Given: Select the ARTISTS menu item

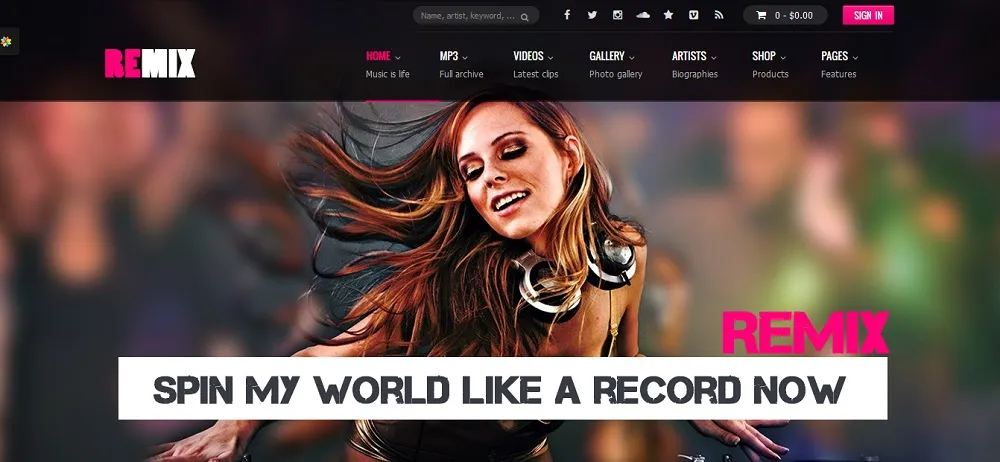Looking at the screenshot, I should tap(689, 56).
